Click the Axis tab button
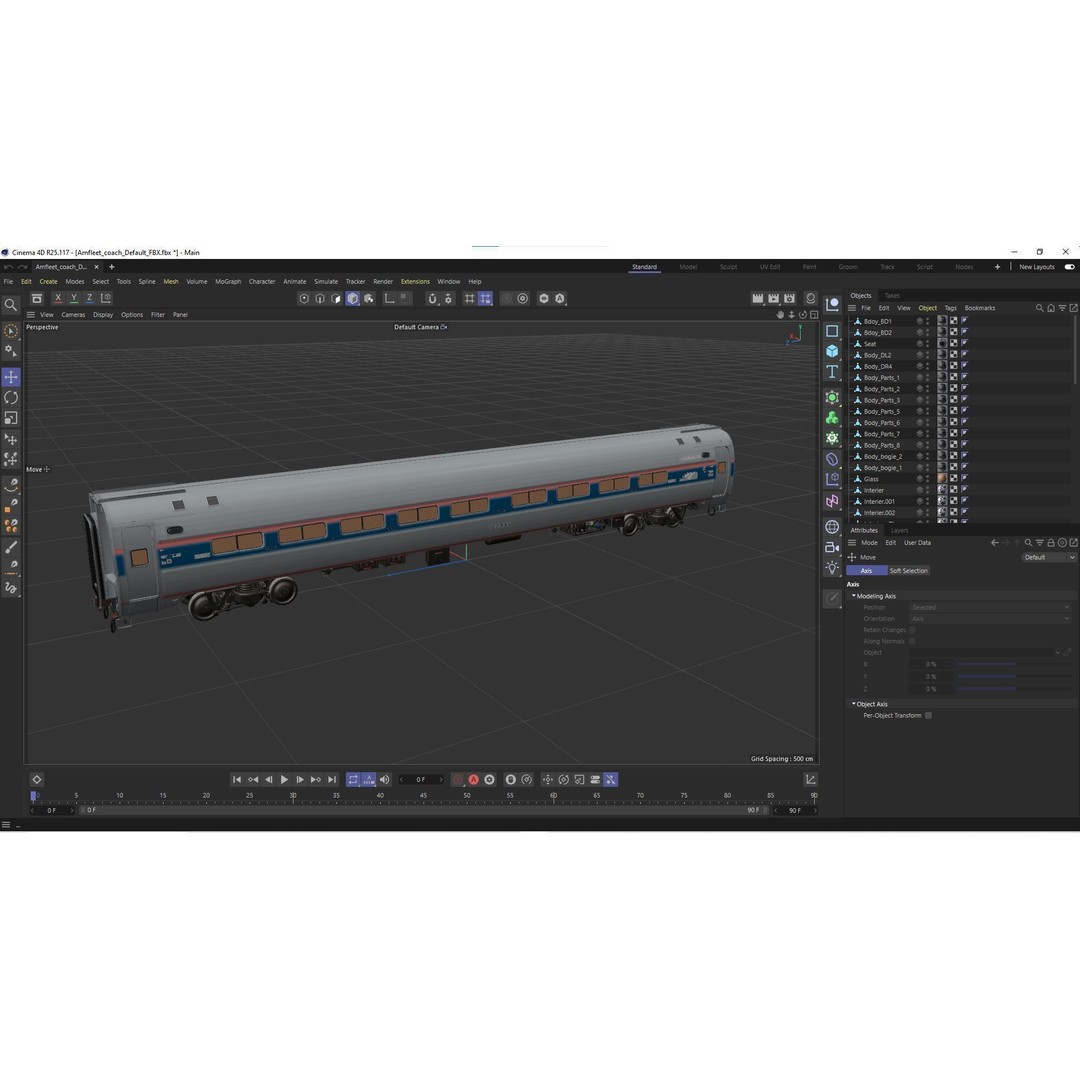Viewport: 1080px width, 1080px height. [866, 570]
